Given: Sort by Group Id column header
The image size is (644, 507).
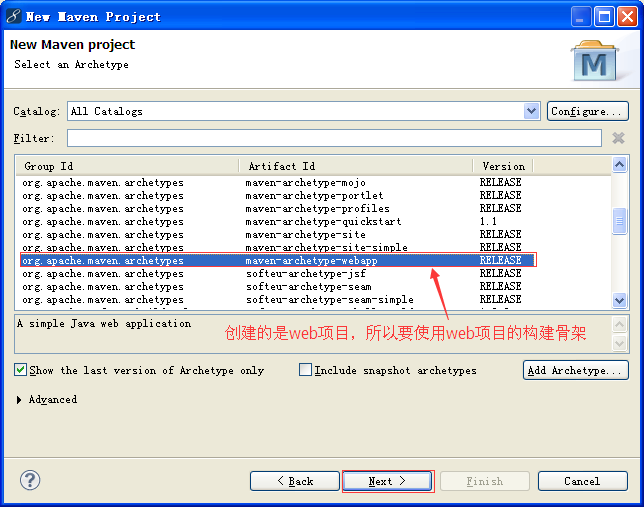Looking at the screenshot, I should (127, 166).
